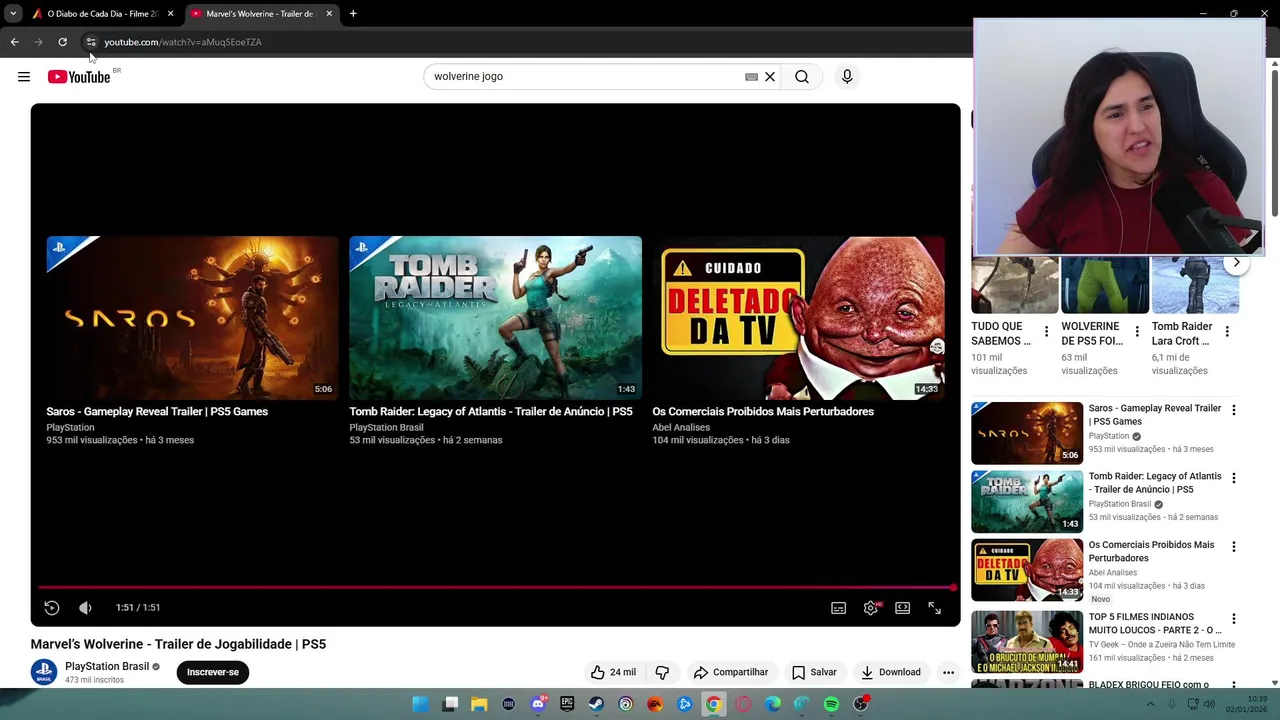Open File Explorer from the taskbar

pyautogui.click(x=479, y=704)
